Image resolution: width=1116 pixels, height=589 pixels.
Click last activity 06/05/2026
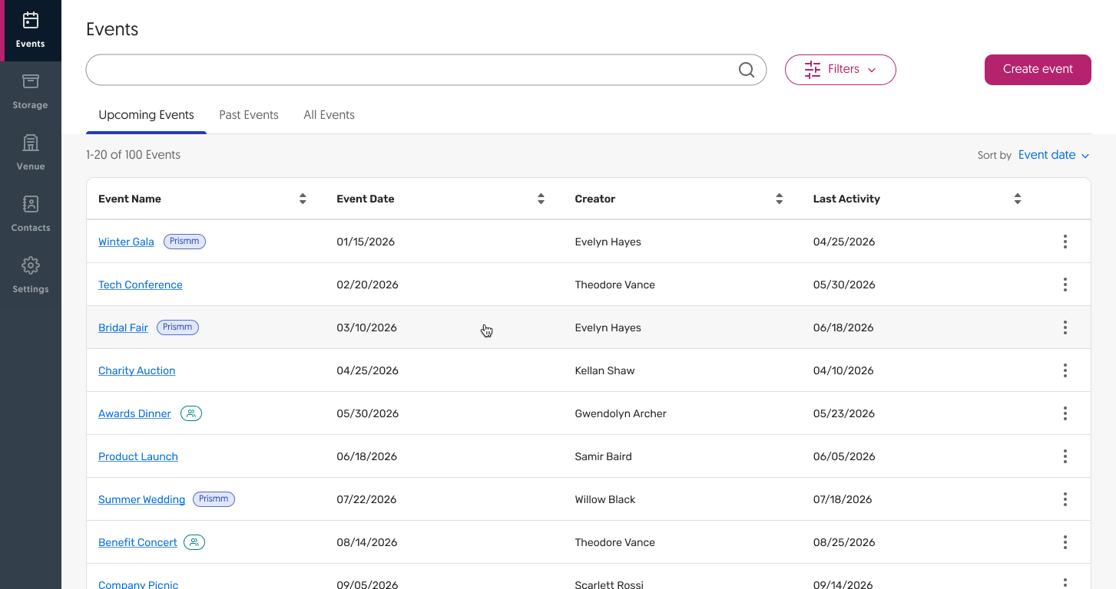click(844, 457)
